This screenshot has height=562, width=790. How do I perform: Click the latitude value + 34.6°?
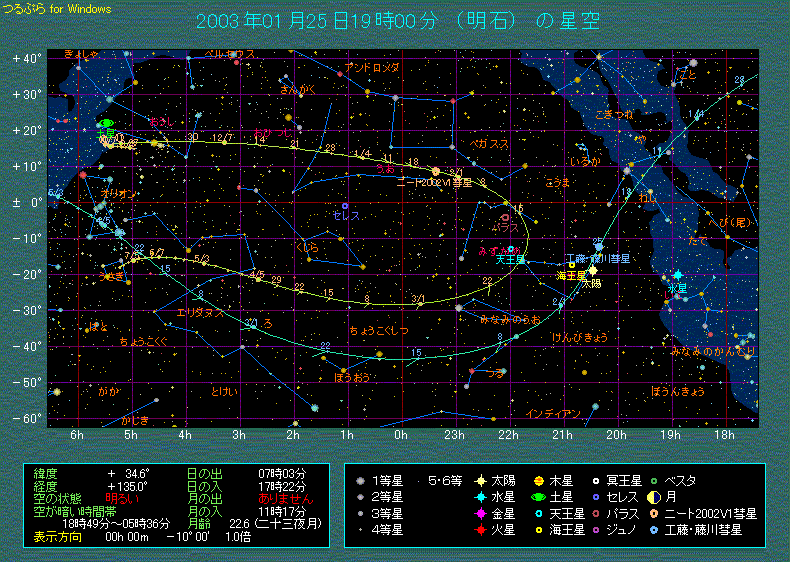click(x=128, y=472)
